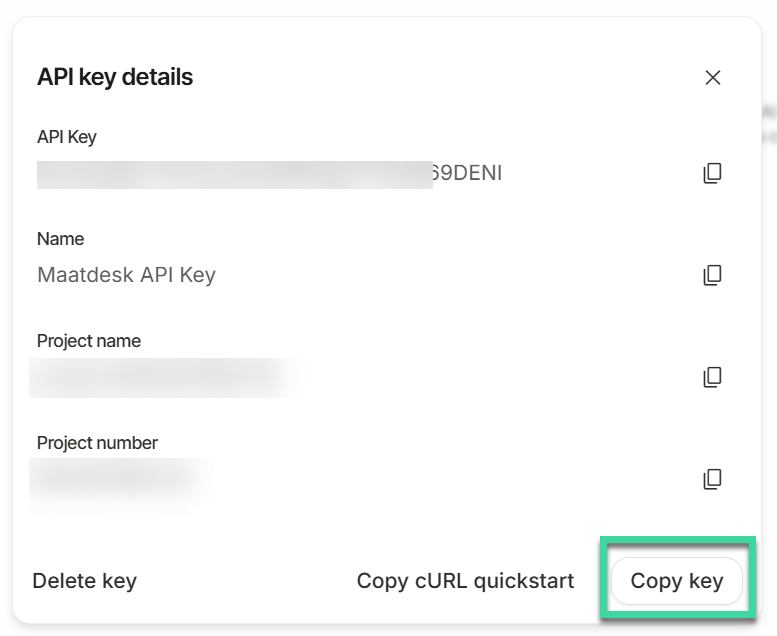
Task: Click the copy icon beside Project name
Action: (x=712, y=377)
